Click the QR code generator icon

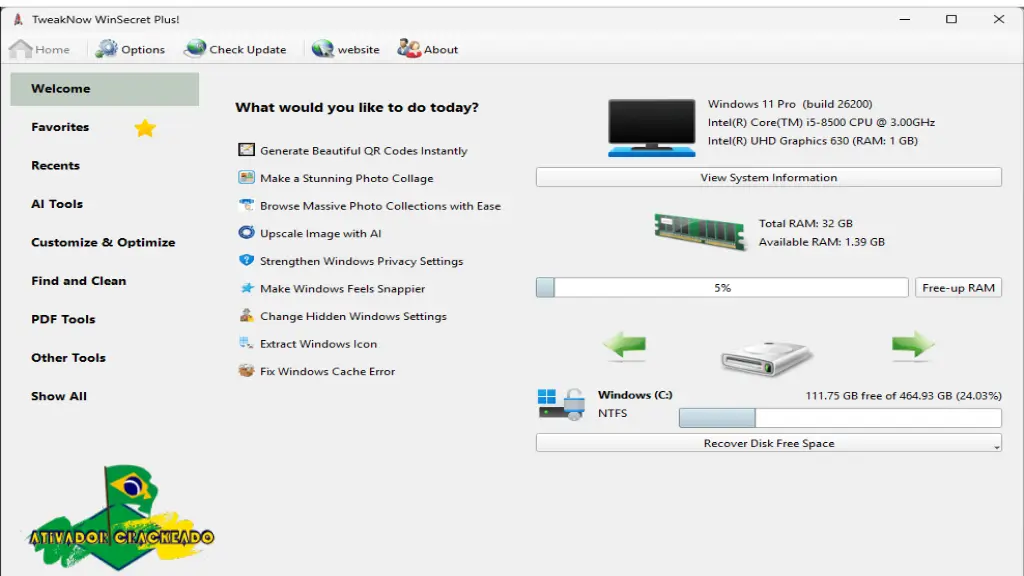pos(246,150)
